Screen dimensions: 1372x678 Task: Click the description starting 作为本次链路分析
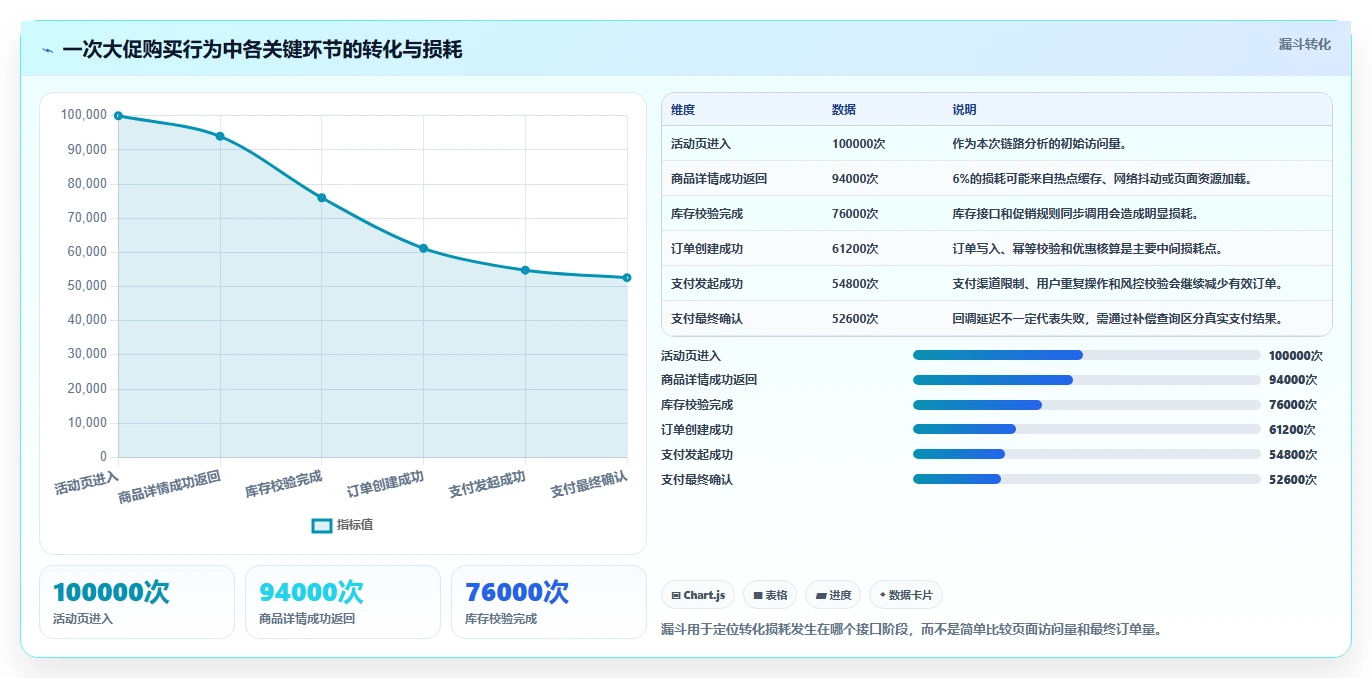click(x=1041, y=144)
